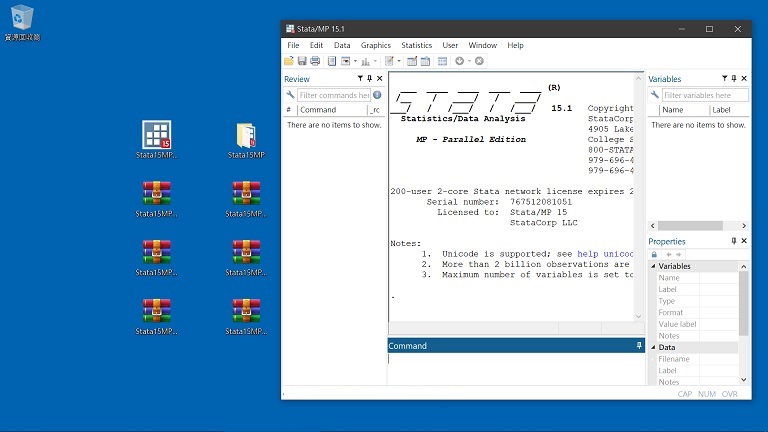This screenshot has height=432, width=768.
Task: Click the Break (stop) toolbar icon
Action: point(479,61)
